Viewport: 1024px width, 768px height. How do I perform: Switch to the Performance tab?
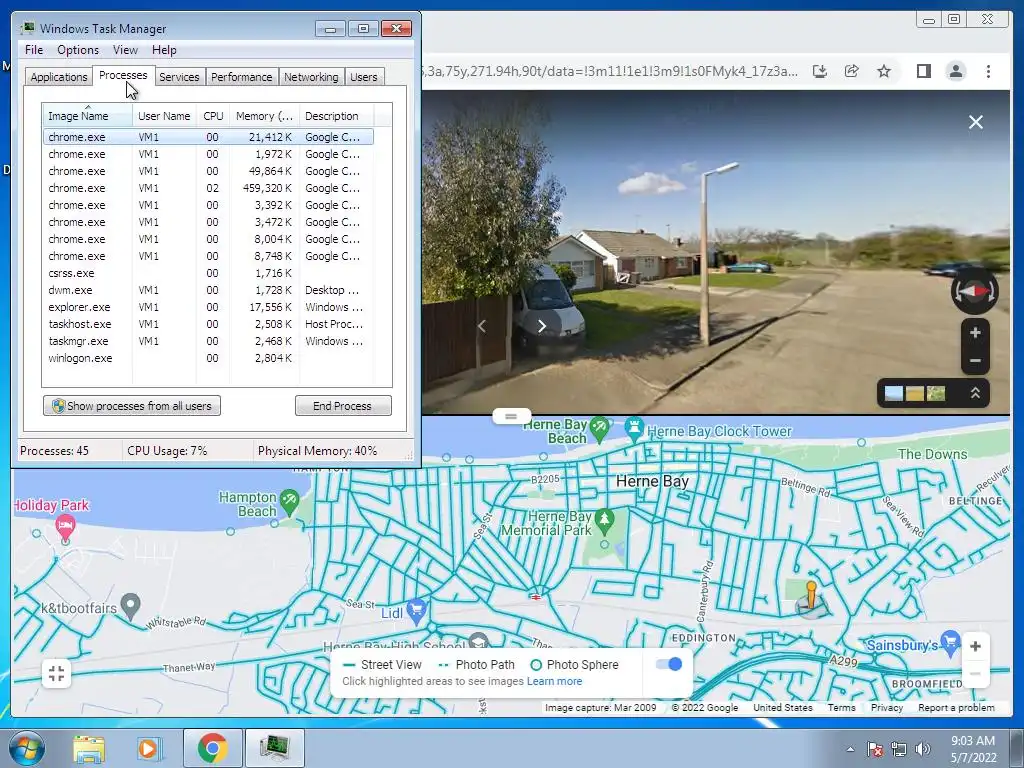coord(242,77)
